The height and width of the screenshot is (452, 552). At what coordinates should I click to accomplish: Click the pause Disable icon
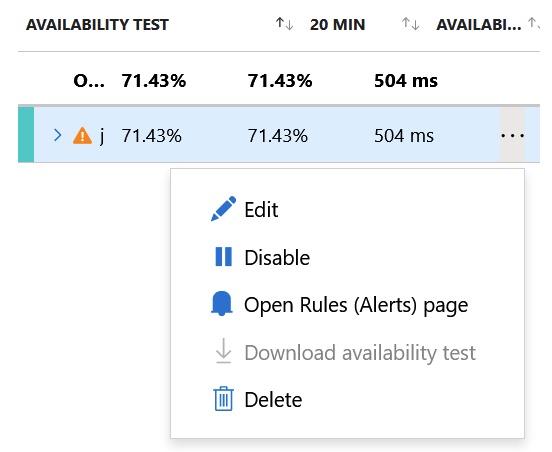tap(223, 257)
